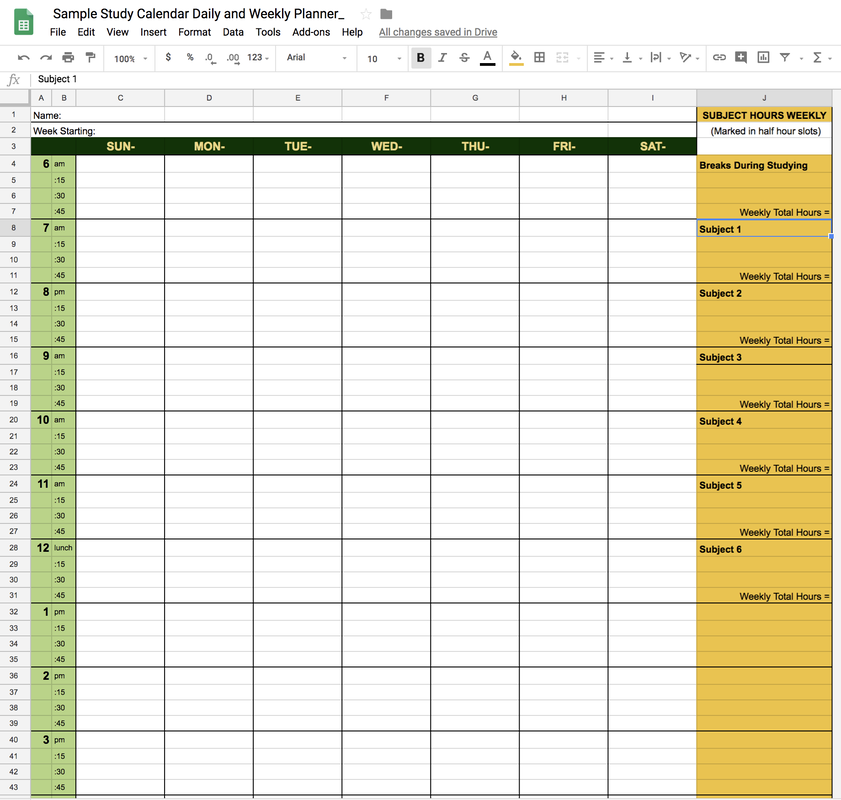Click the insert link icon
841x800 pixels.
coord(719,58)
